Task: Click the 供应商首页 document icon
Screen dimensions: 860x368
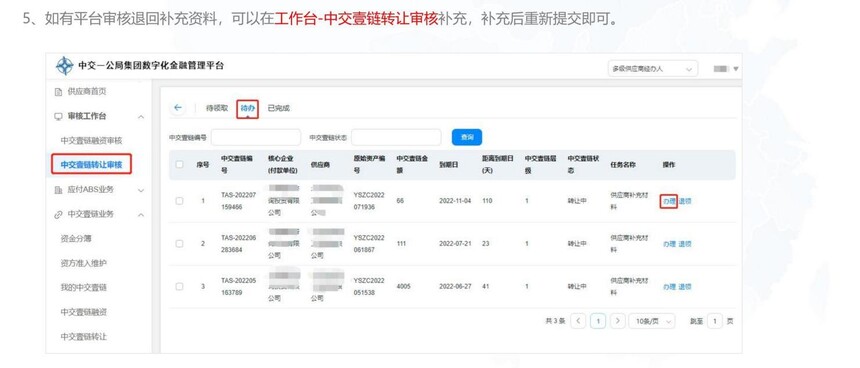Action: tap(58, 92)
